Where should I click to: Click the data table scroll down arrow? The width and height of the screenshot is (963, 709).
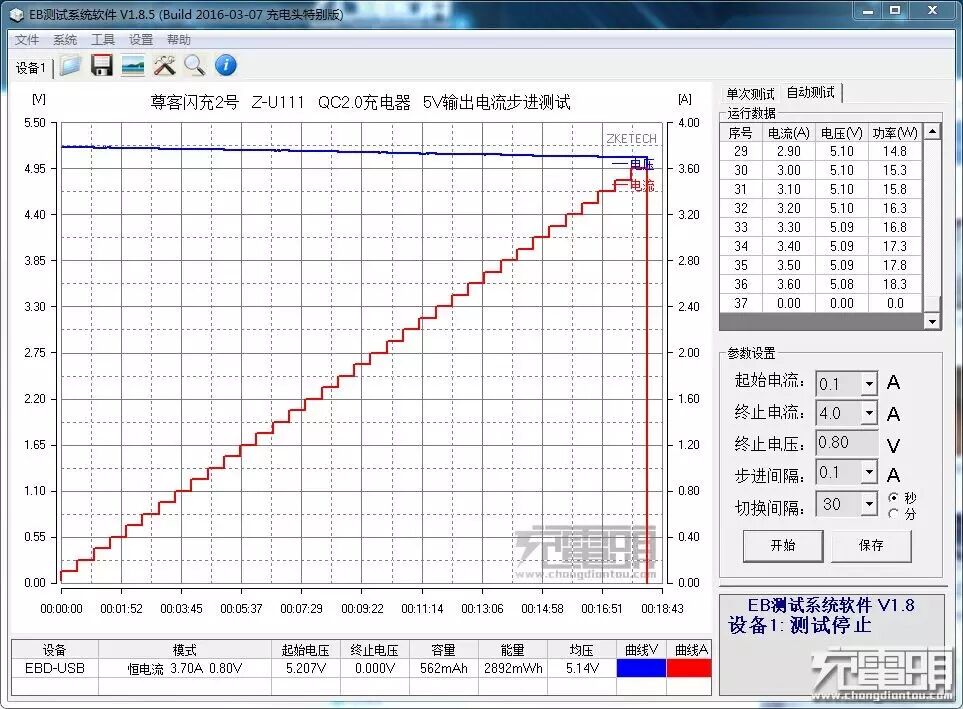tap(932, 321)
